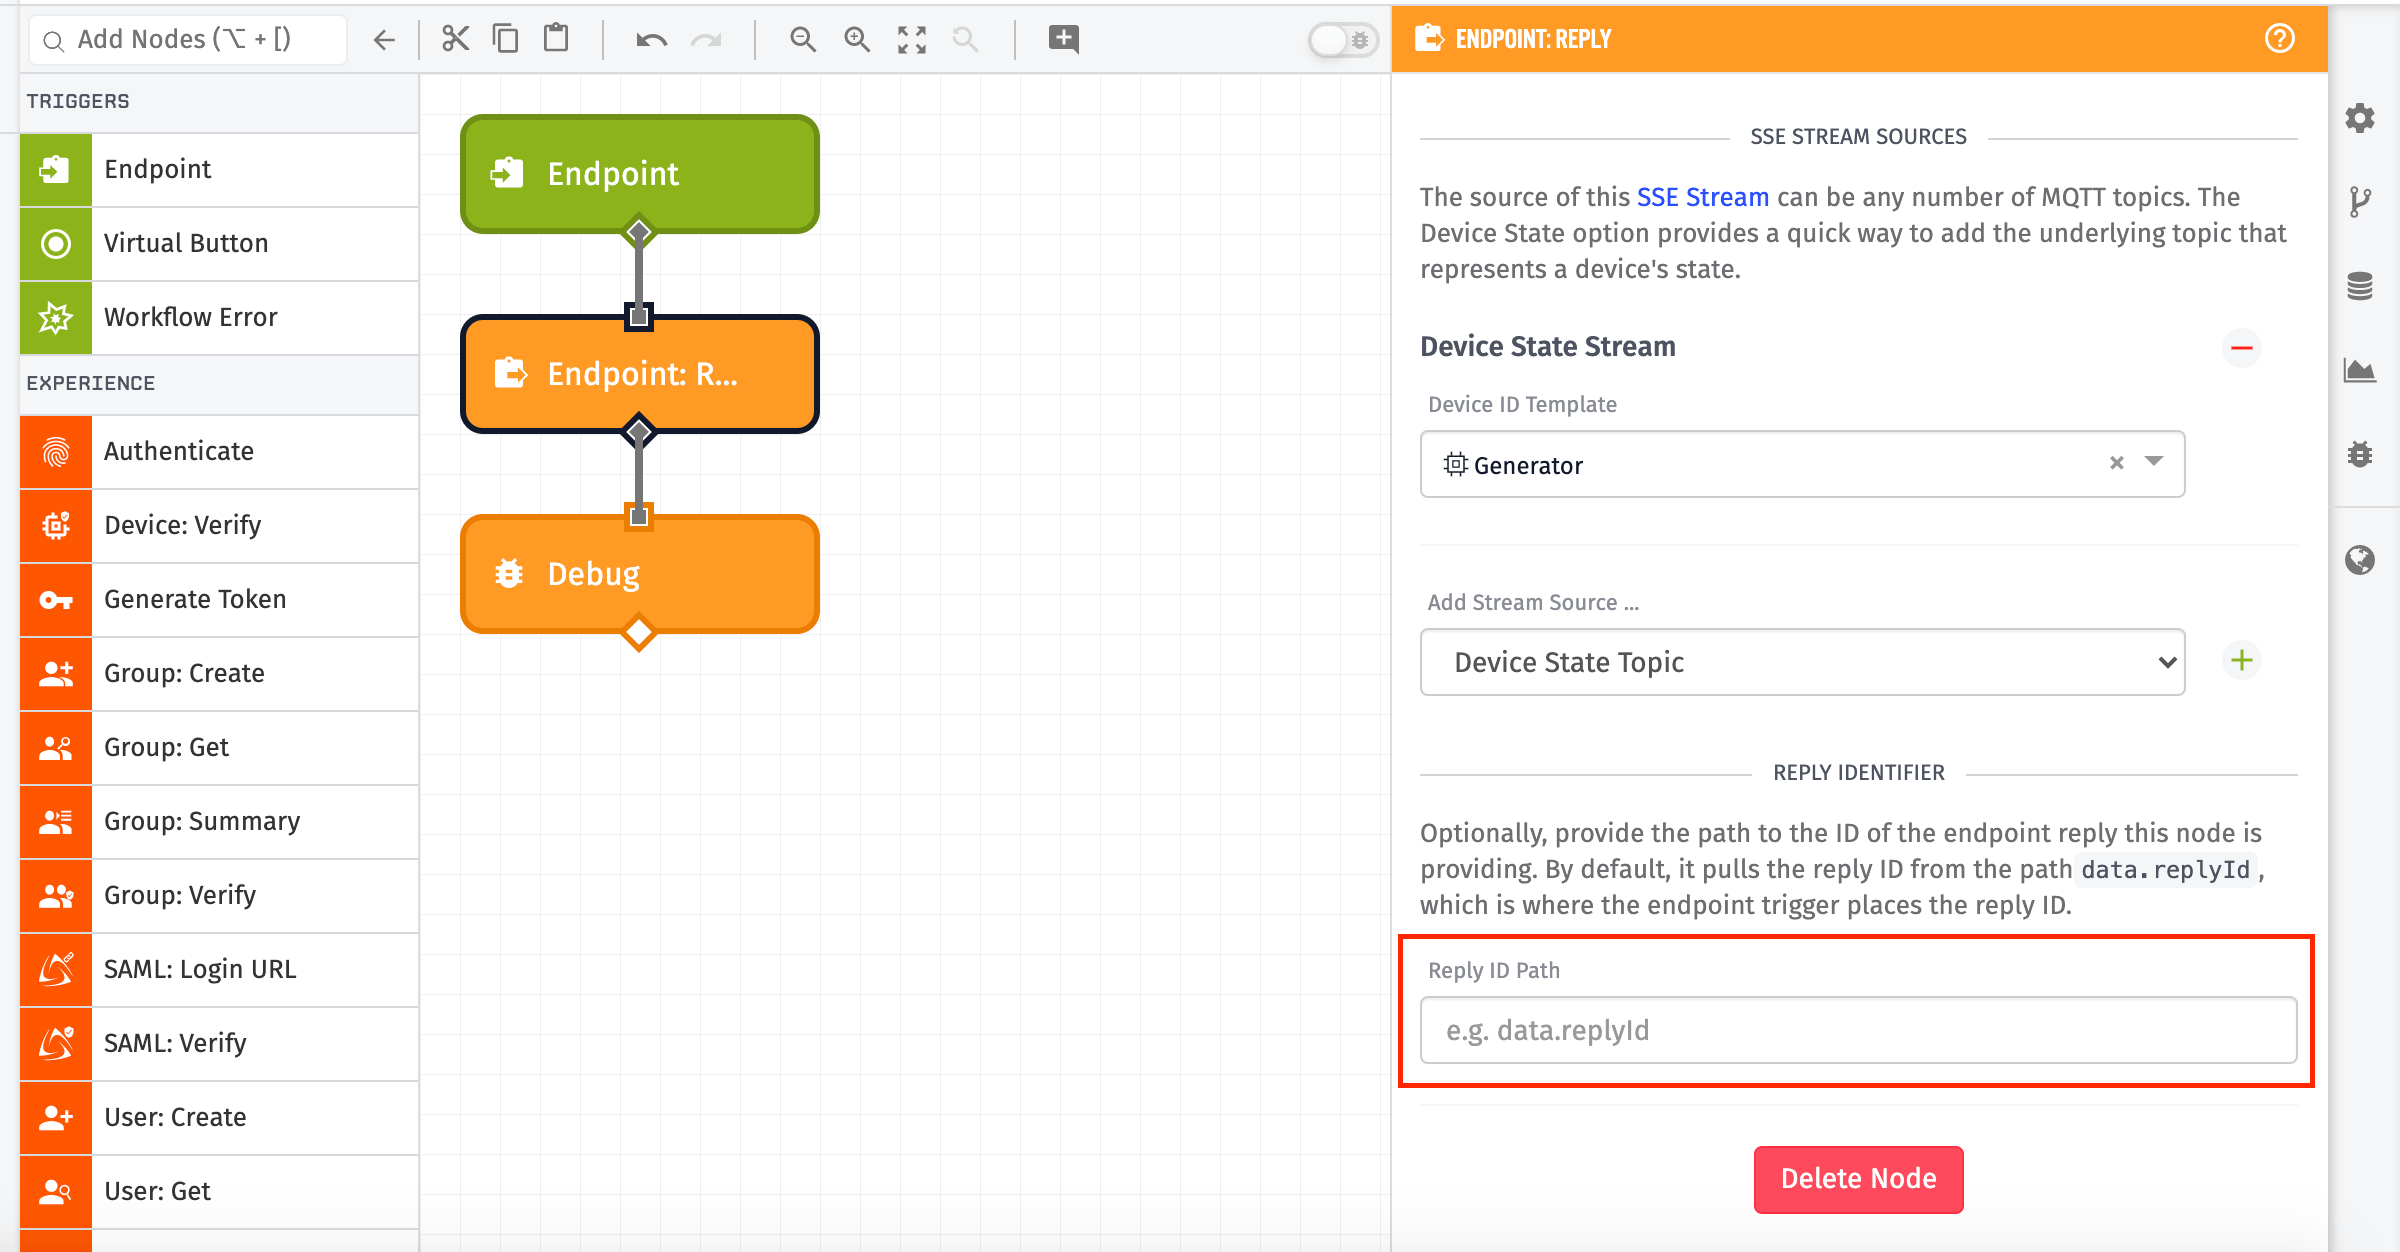Select the Endpoint: R... node on canvas
2400x1252 pixels.
click(639, 374)
